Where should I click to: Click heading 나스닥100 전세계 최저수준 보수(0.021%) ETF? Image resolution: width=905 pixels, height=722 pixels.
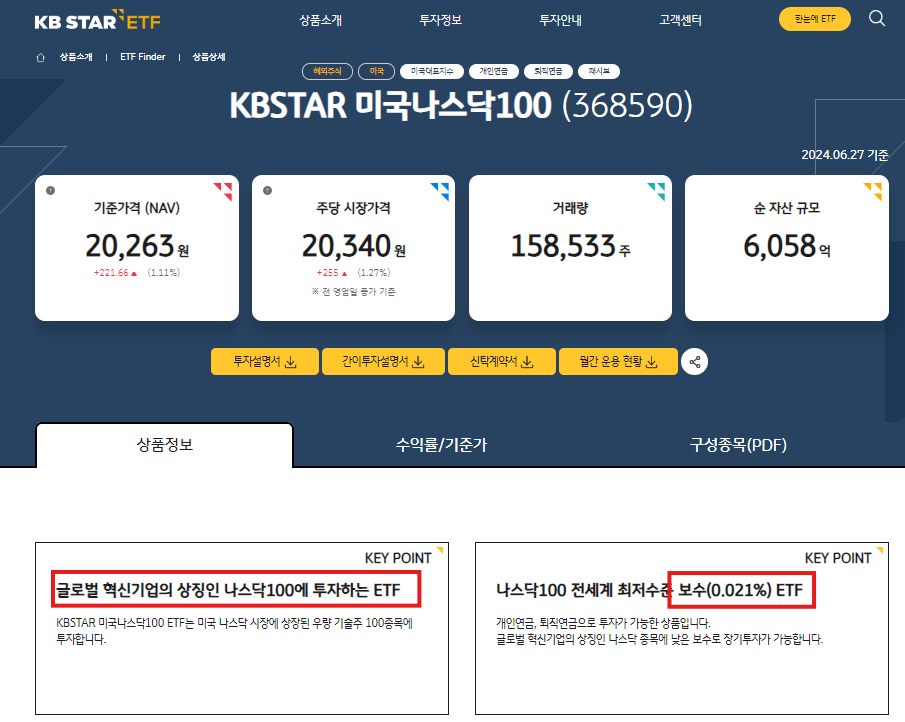649,590
